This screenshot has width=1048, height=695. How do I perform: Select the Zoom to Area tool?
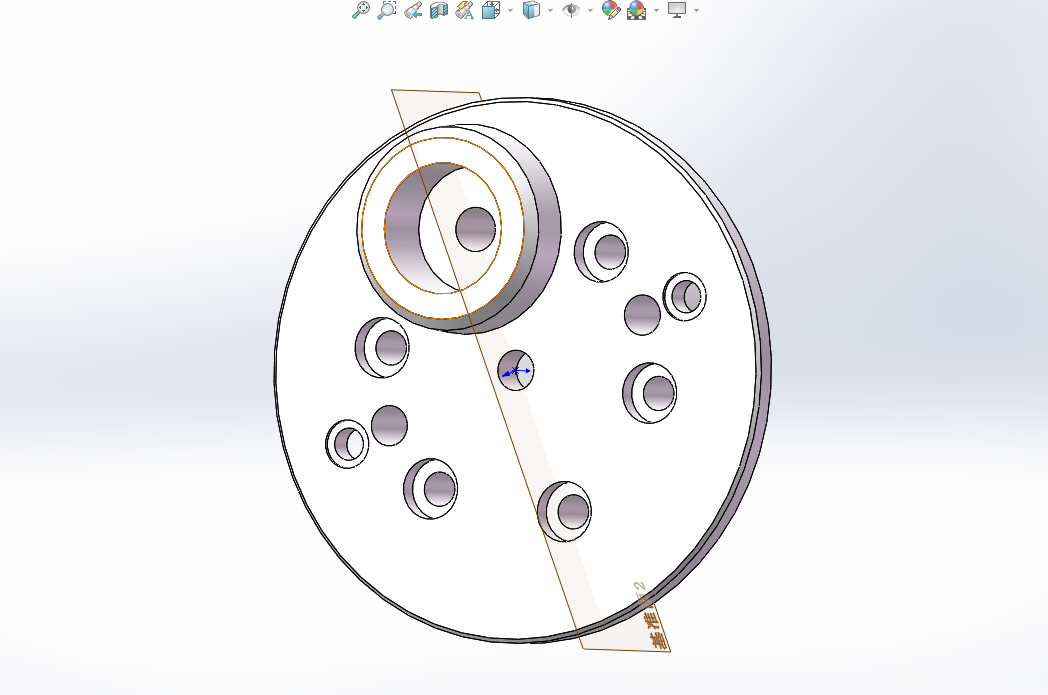(x=386, y=10)
